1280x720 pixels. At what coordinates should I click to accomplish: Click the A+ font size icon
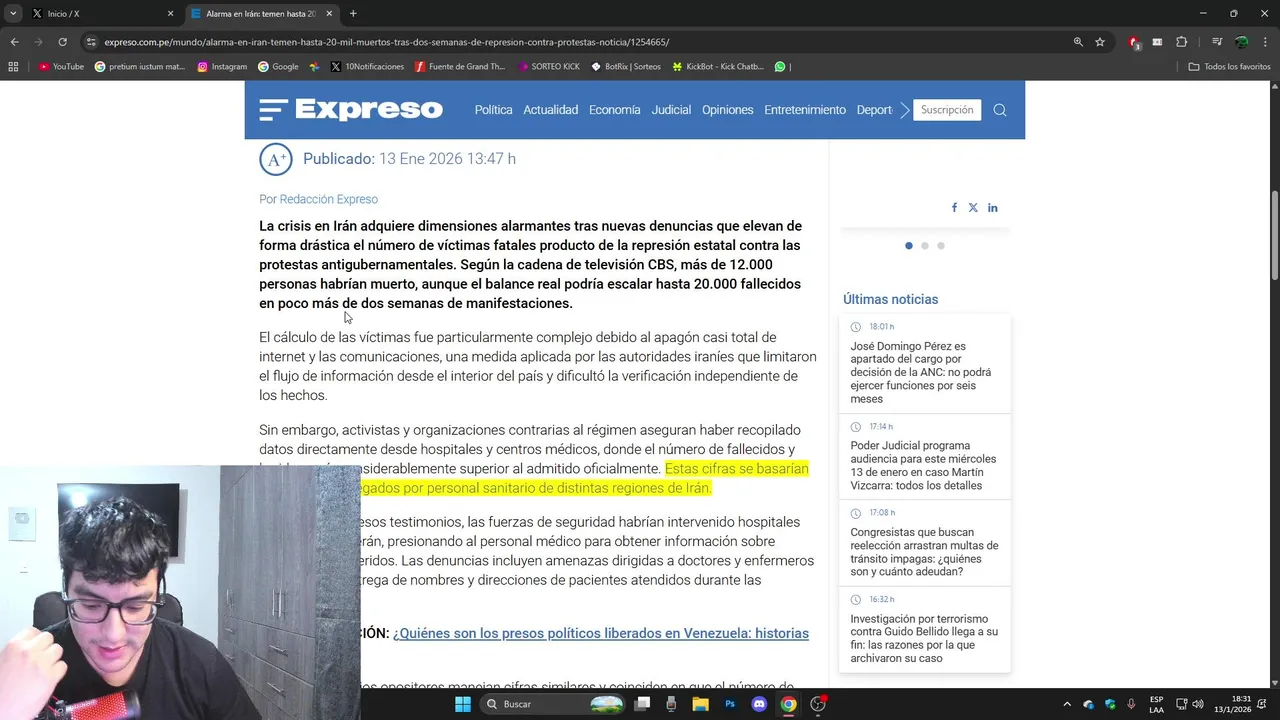276,159
